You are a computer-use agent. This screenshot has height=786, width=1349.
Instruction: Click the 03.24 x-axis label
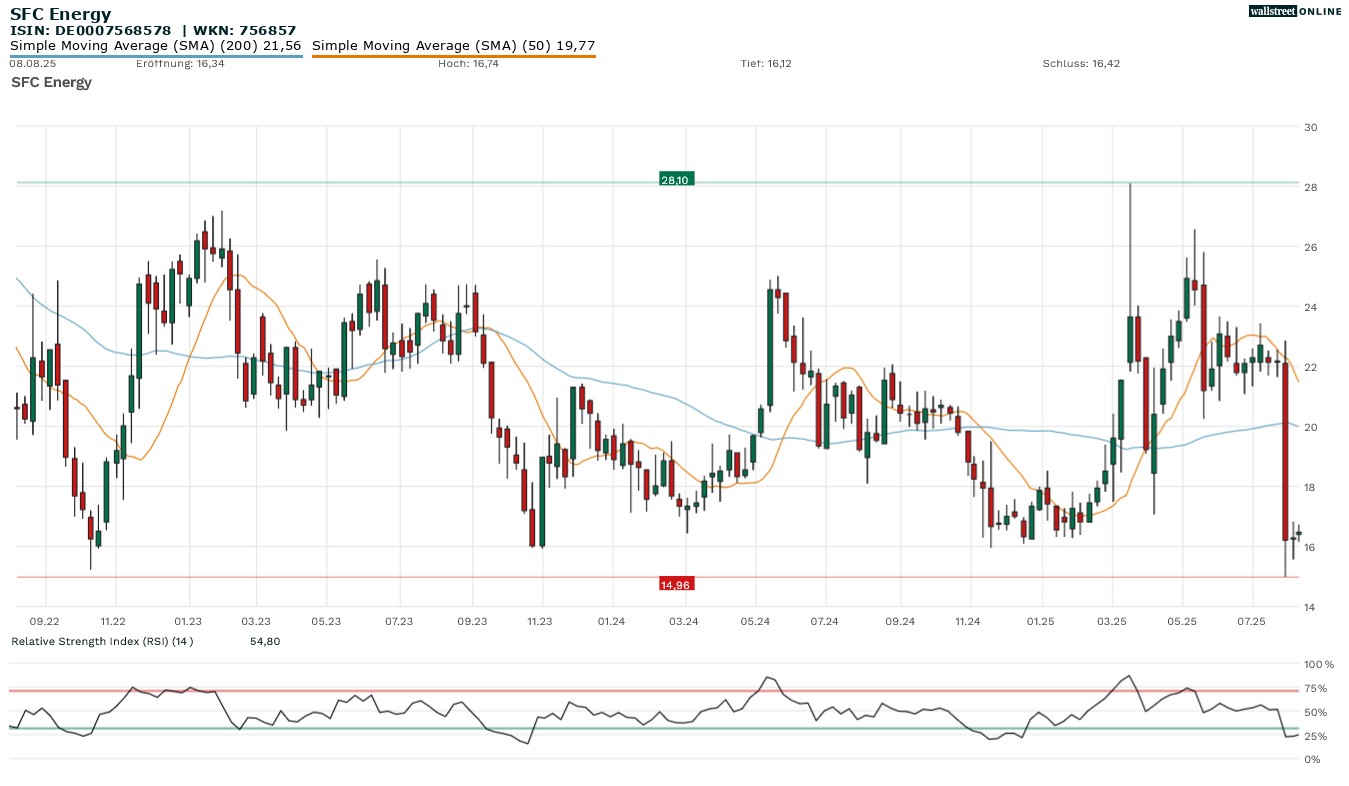tap(683, 621)
